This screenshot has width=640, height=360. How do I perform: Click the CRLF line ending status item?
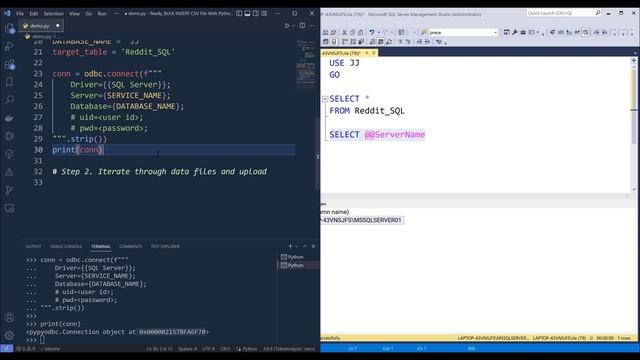[225, 349]
